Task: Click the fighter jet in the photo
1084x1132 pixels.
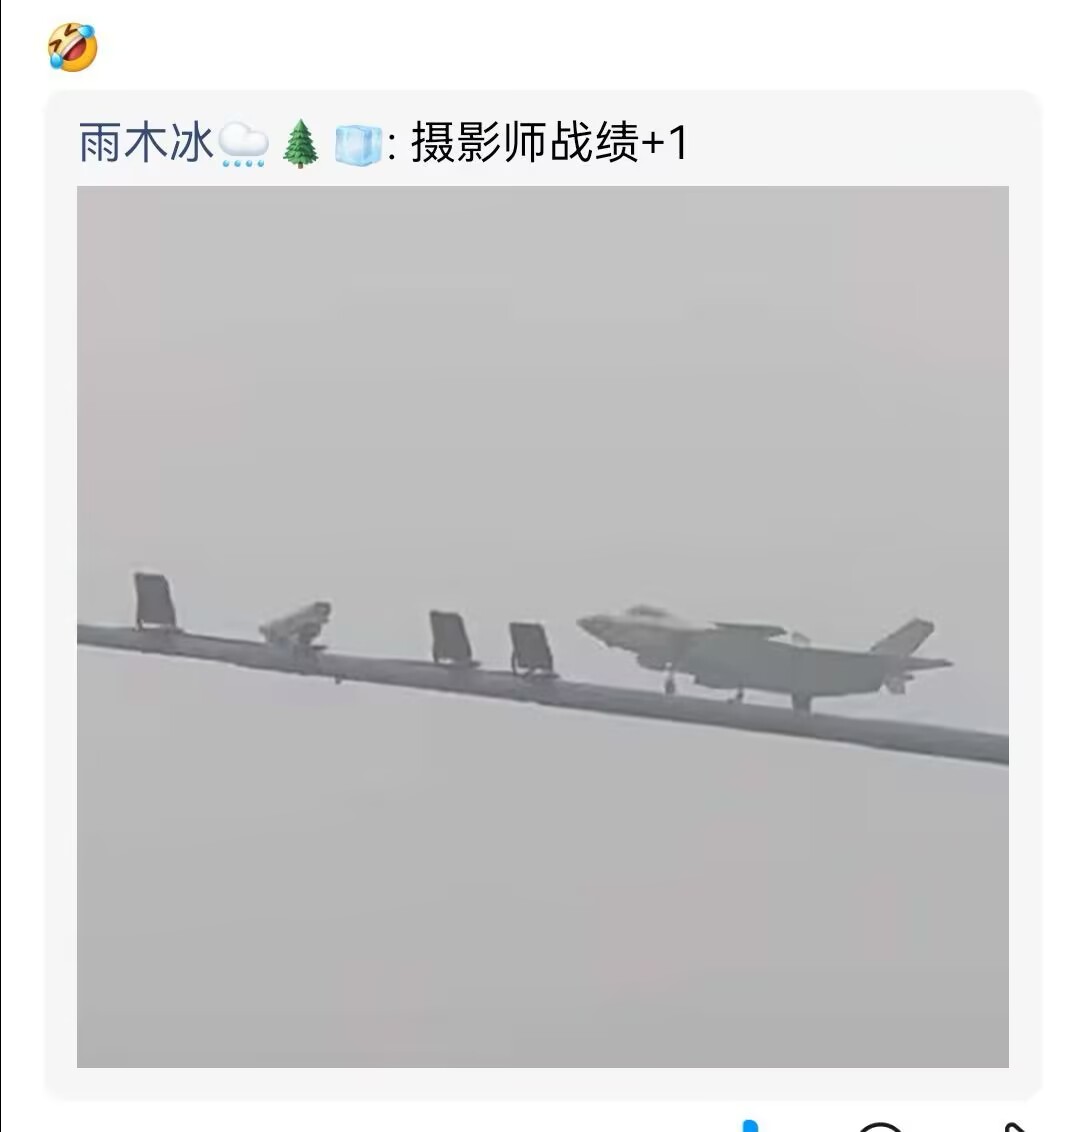Action: 764,658
